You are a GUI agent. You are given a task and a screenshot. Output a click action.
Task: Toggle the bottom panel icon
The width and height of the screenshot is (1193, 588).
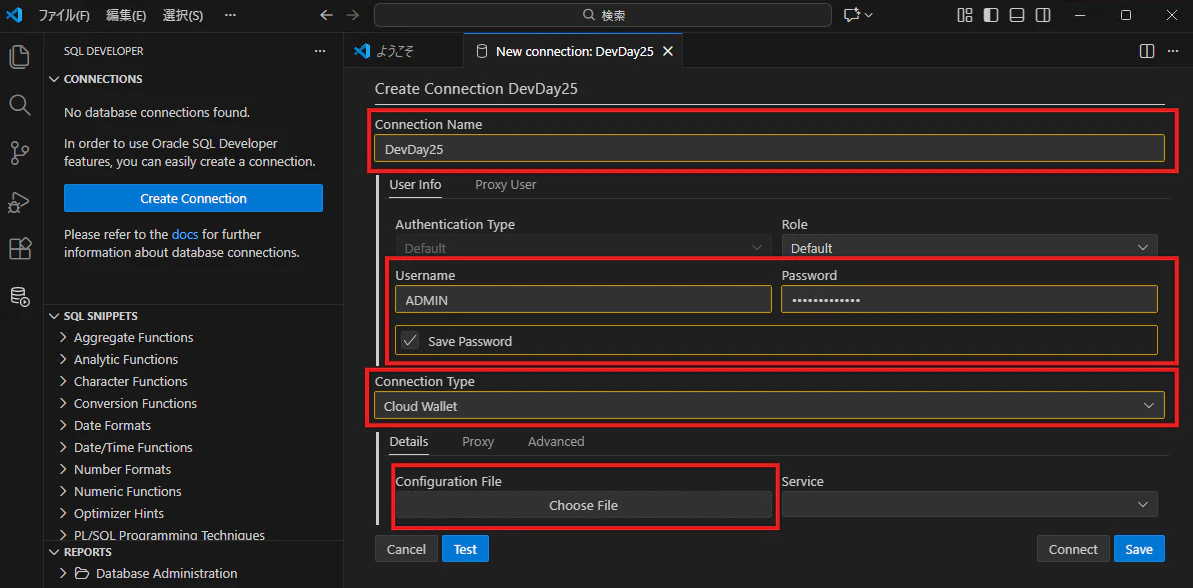pyautogui.click(x=1017, y=15)
